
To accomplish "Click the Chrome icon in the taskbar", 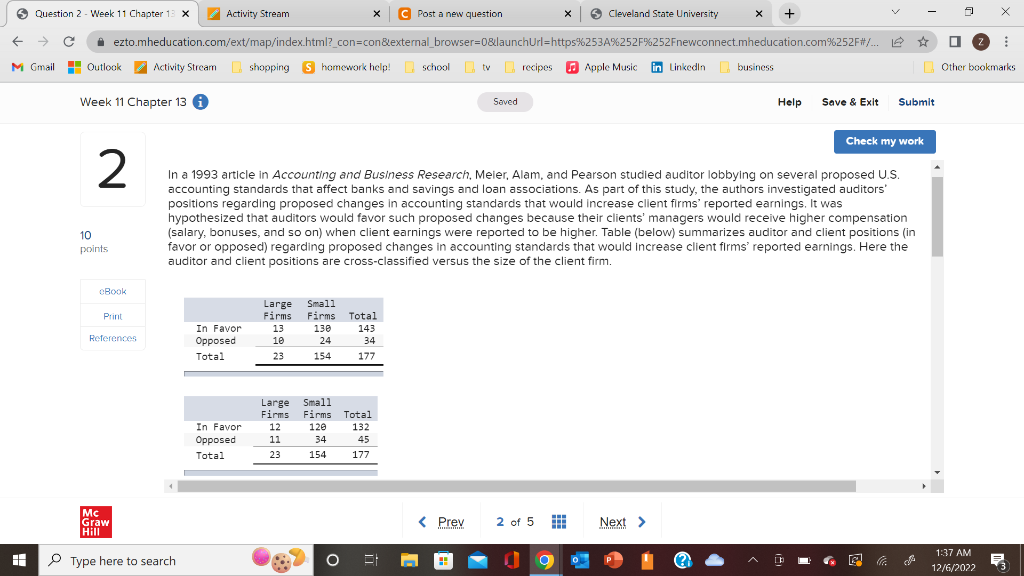I will click(x=545, y=560).
